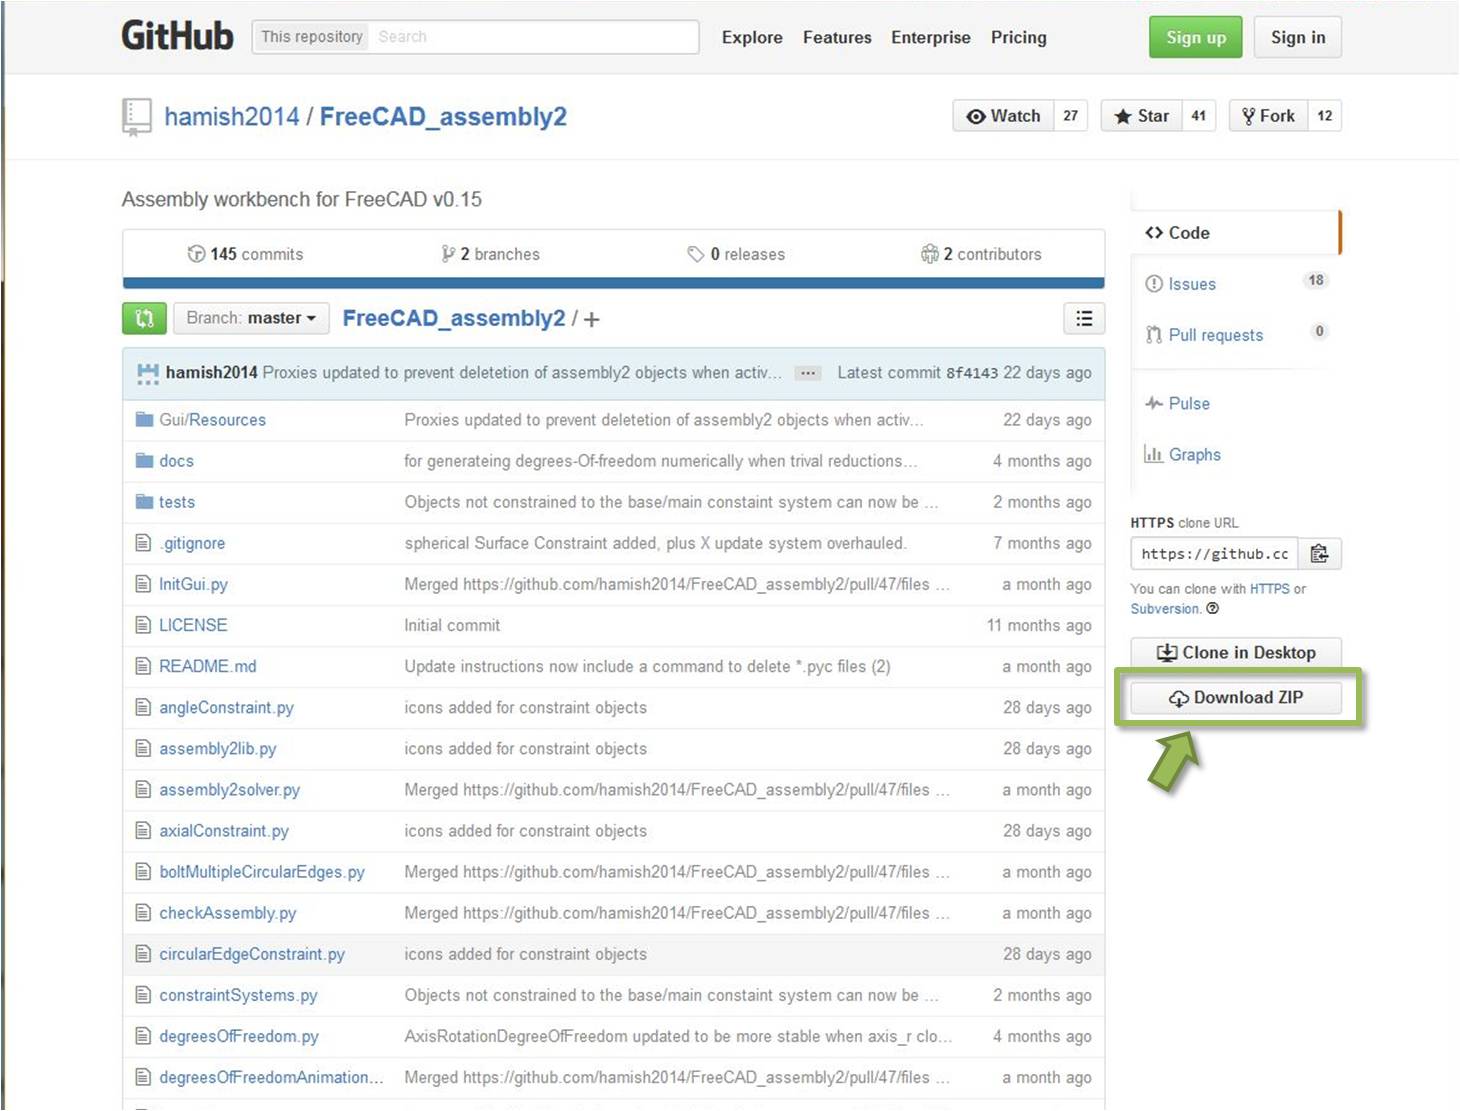This screenshot has width=1460, height=1111.
Task: Open the degreesOfFreedom.py file
Action: pyautogui.click(x=239, y=1036)
